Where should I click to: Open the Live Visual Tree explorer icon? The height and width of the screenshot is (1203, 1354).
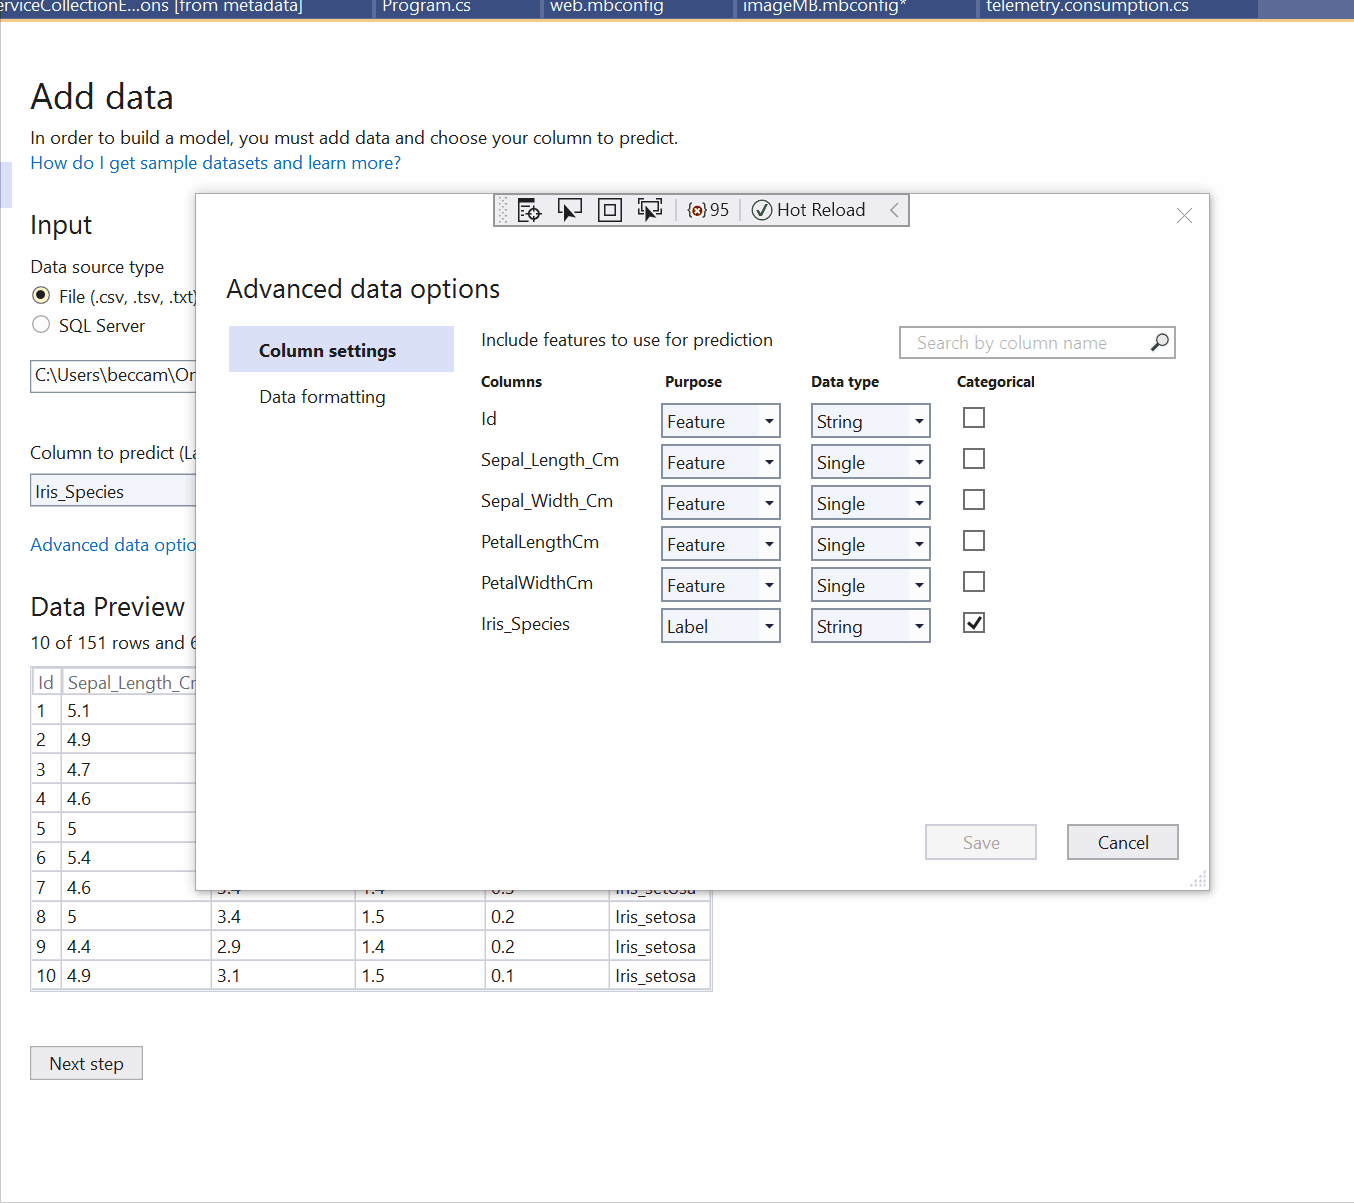[529, 210]
